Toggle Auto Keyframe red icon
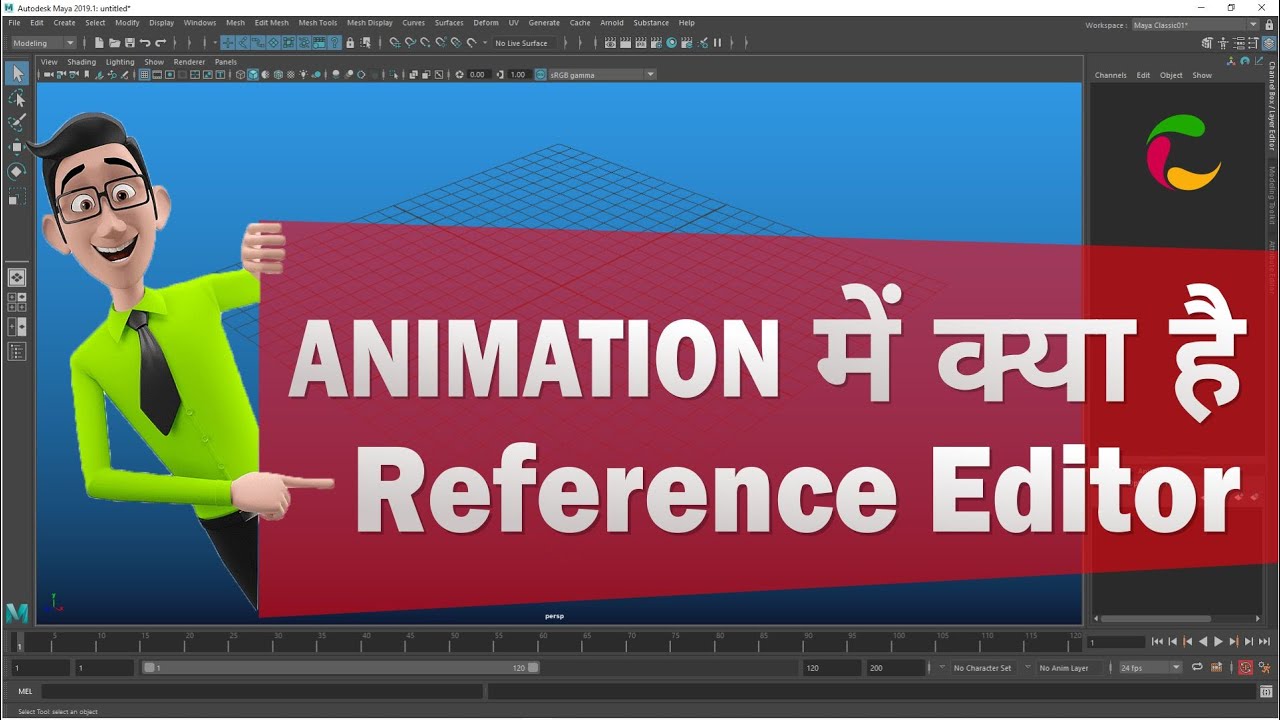This screenshot has height=720, width=1280. pyautogui.click(x=1245, y=667)
